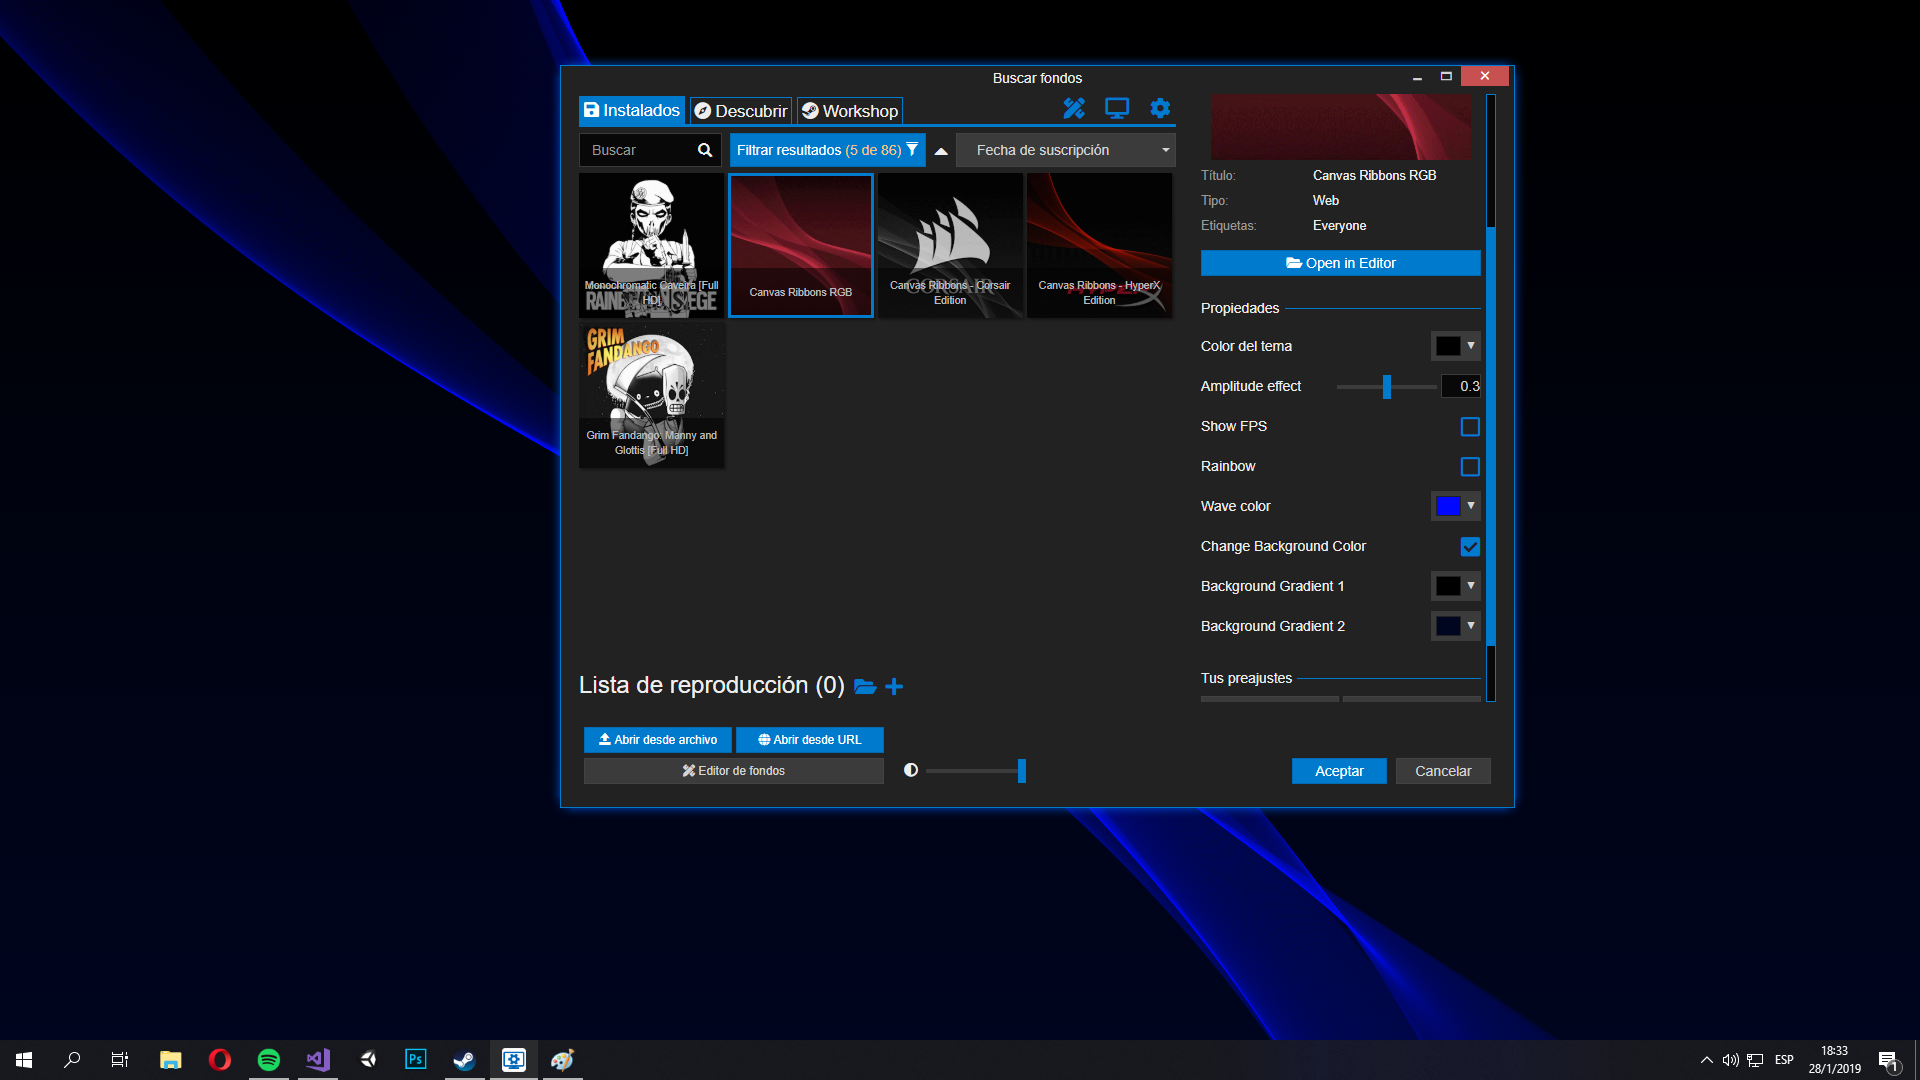Open settings gear icon in toolbar
This screenshot has height=1080, width=1920.
tap(1159, 108)
